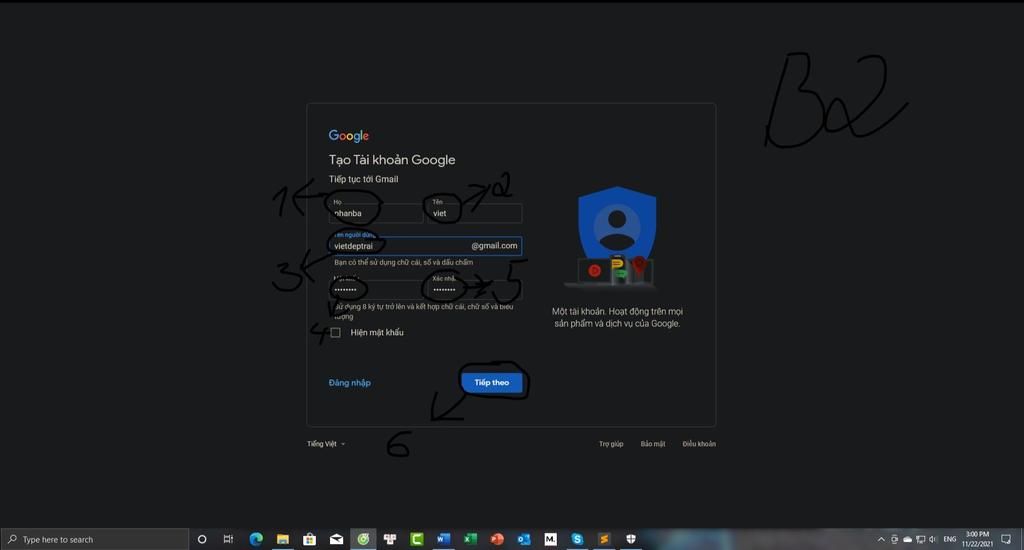Open the Bảo mật link

tap(652, 444)
